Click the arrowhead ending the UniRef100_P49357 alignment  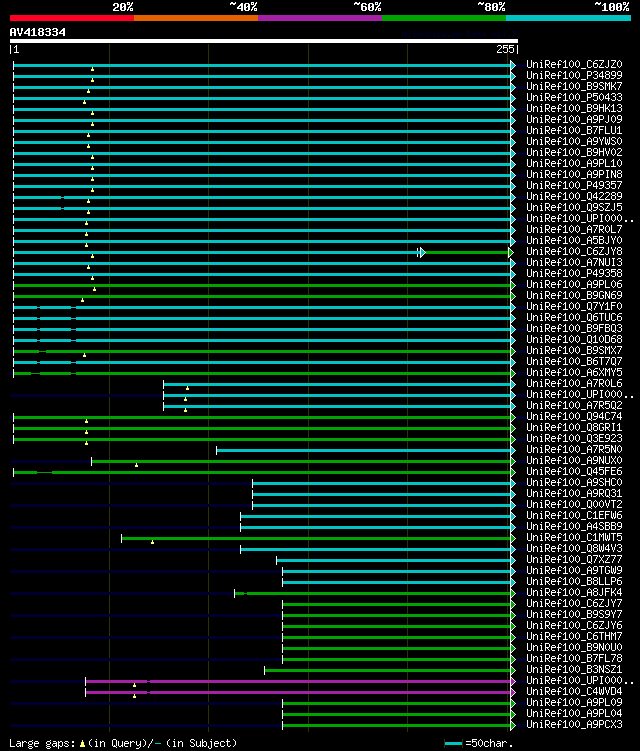[513, 186]
